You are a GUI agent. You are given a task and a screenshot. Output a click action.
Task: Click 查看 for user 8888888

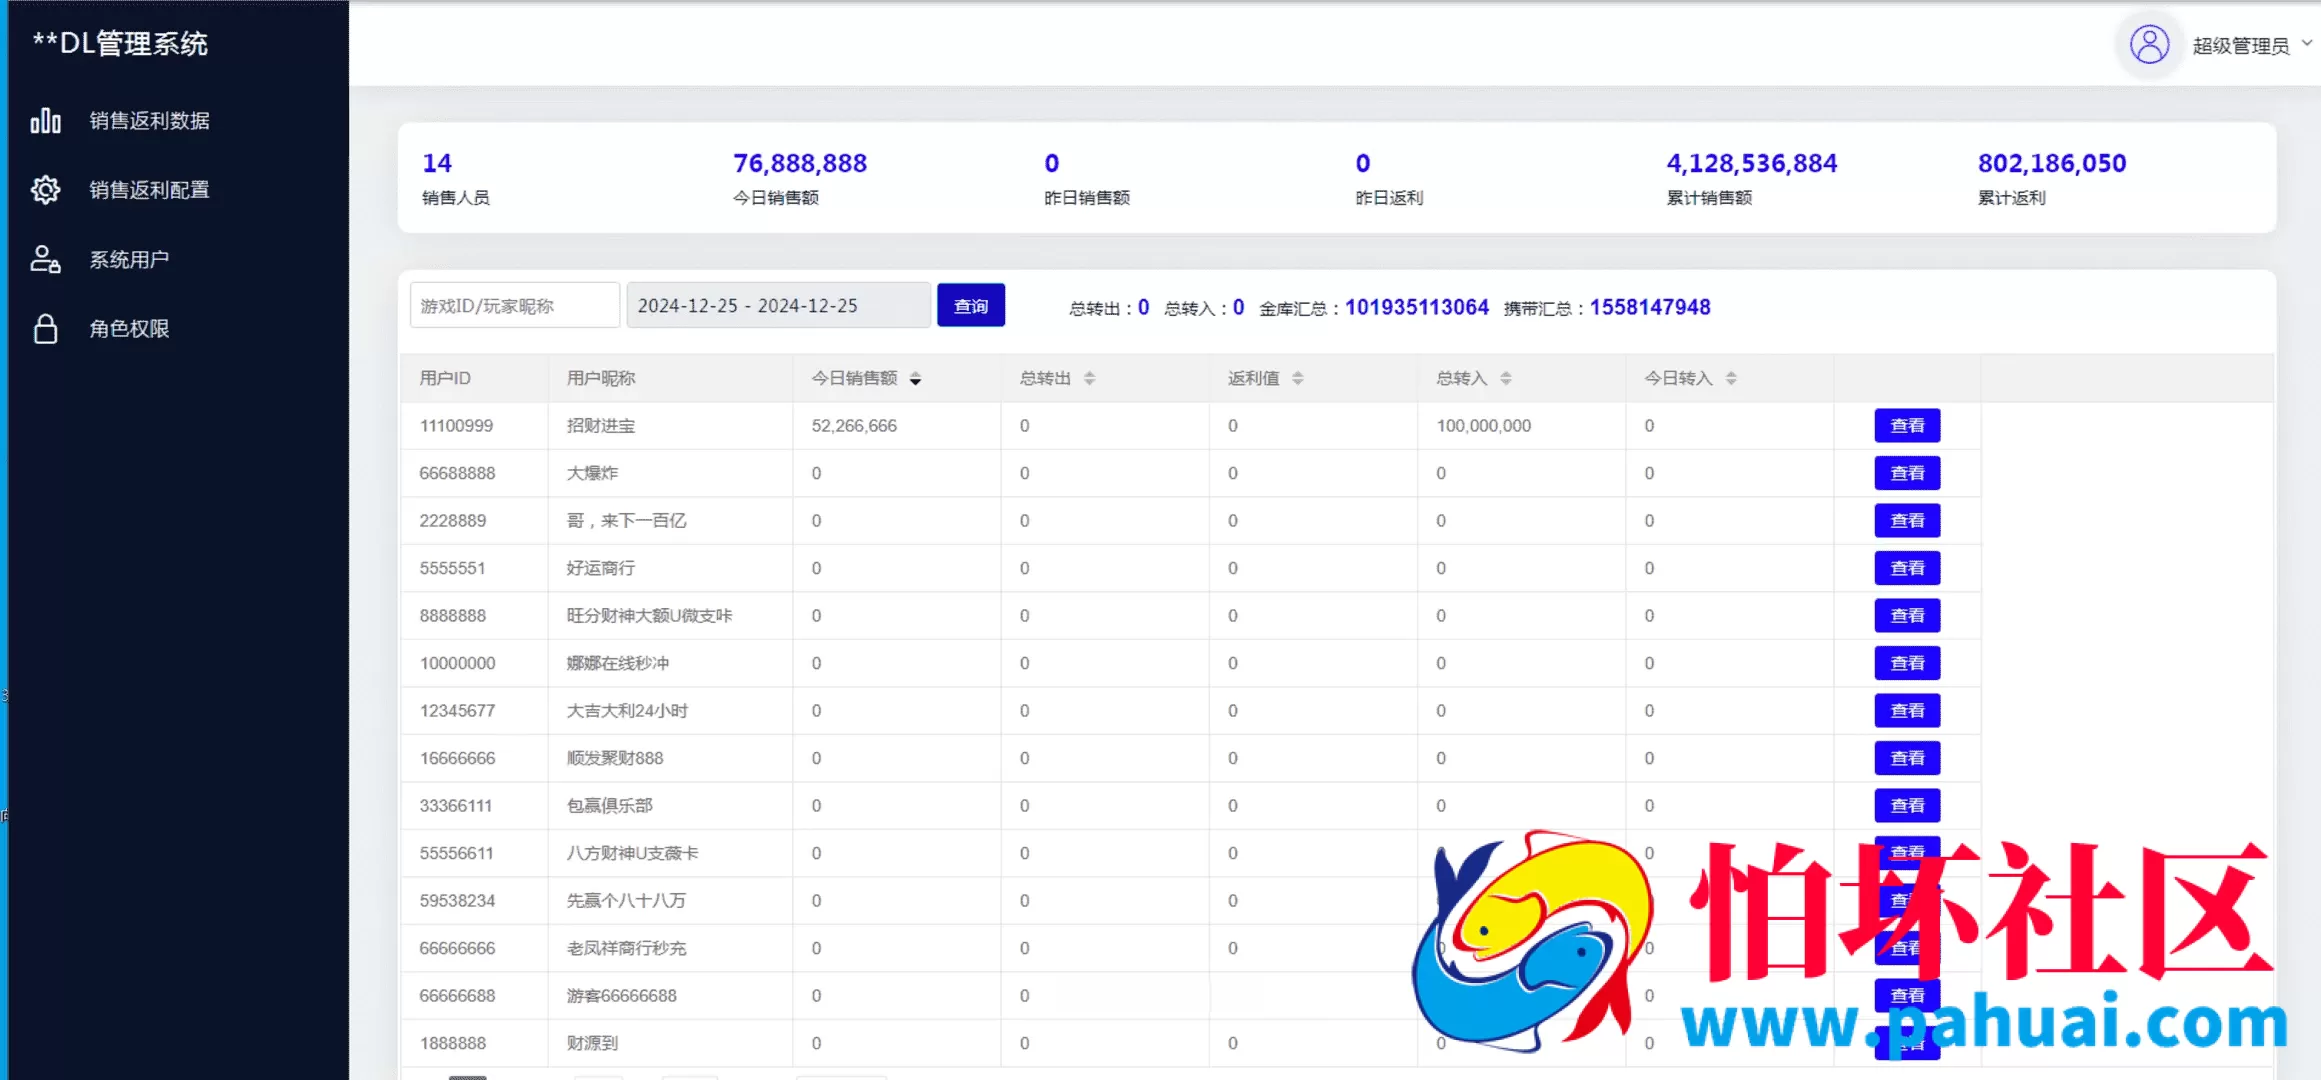[1907, 615]
